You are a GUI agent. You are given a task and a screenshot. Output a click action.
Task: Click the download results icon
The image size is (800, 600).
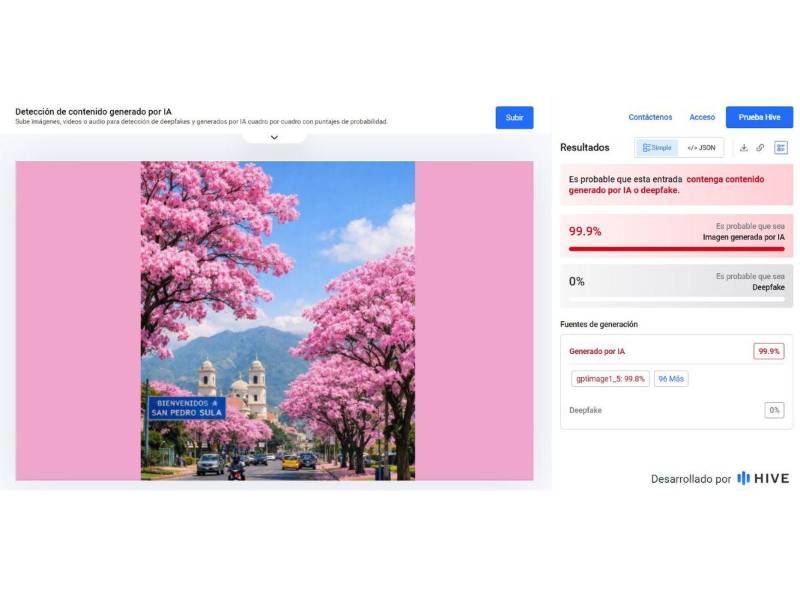tap(744, 147)
